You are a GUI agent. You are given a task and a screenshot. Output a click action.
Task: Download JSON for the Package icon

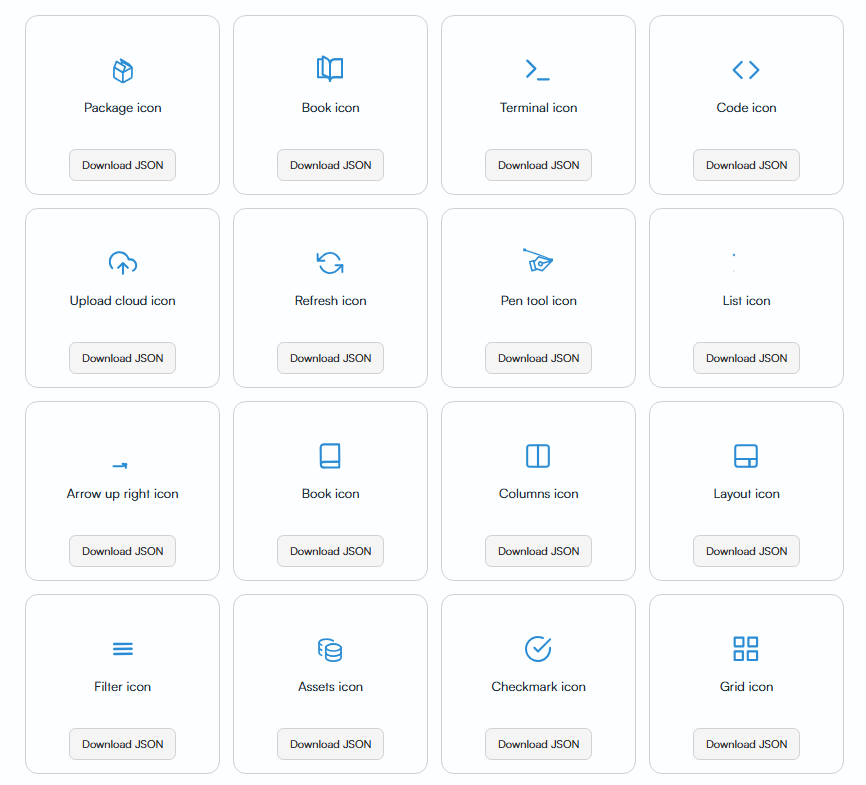[x=122, y=165]
